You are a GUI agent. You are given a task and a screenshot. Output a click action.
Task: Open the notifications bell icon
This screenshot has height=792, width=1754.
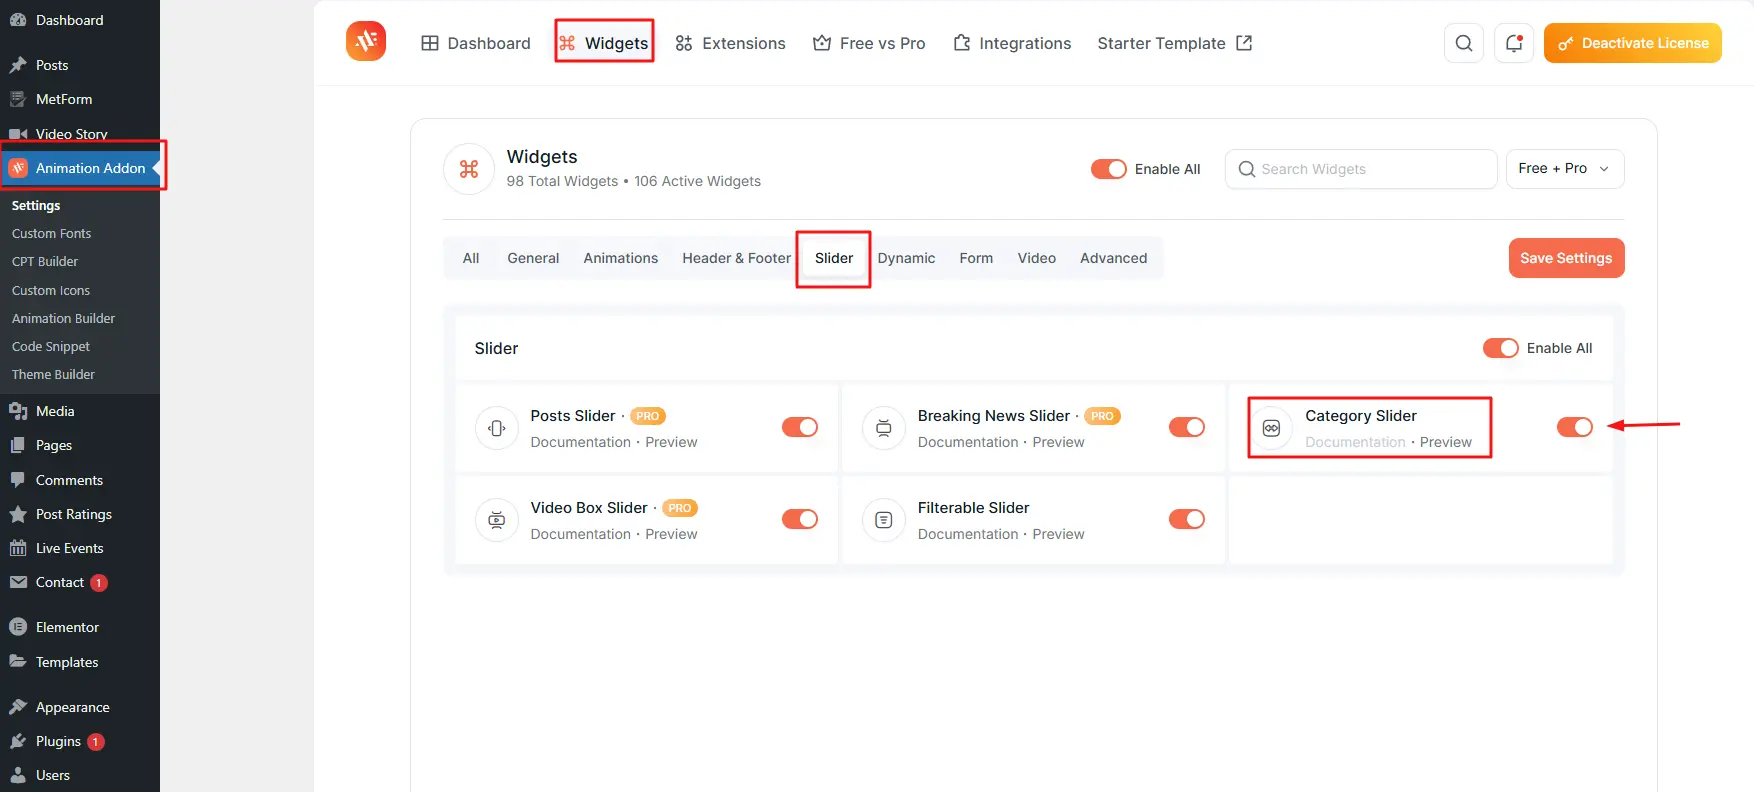(1514, 43)
